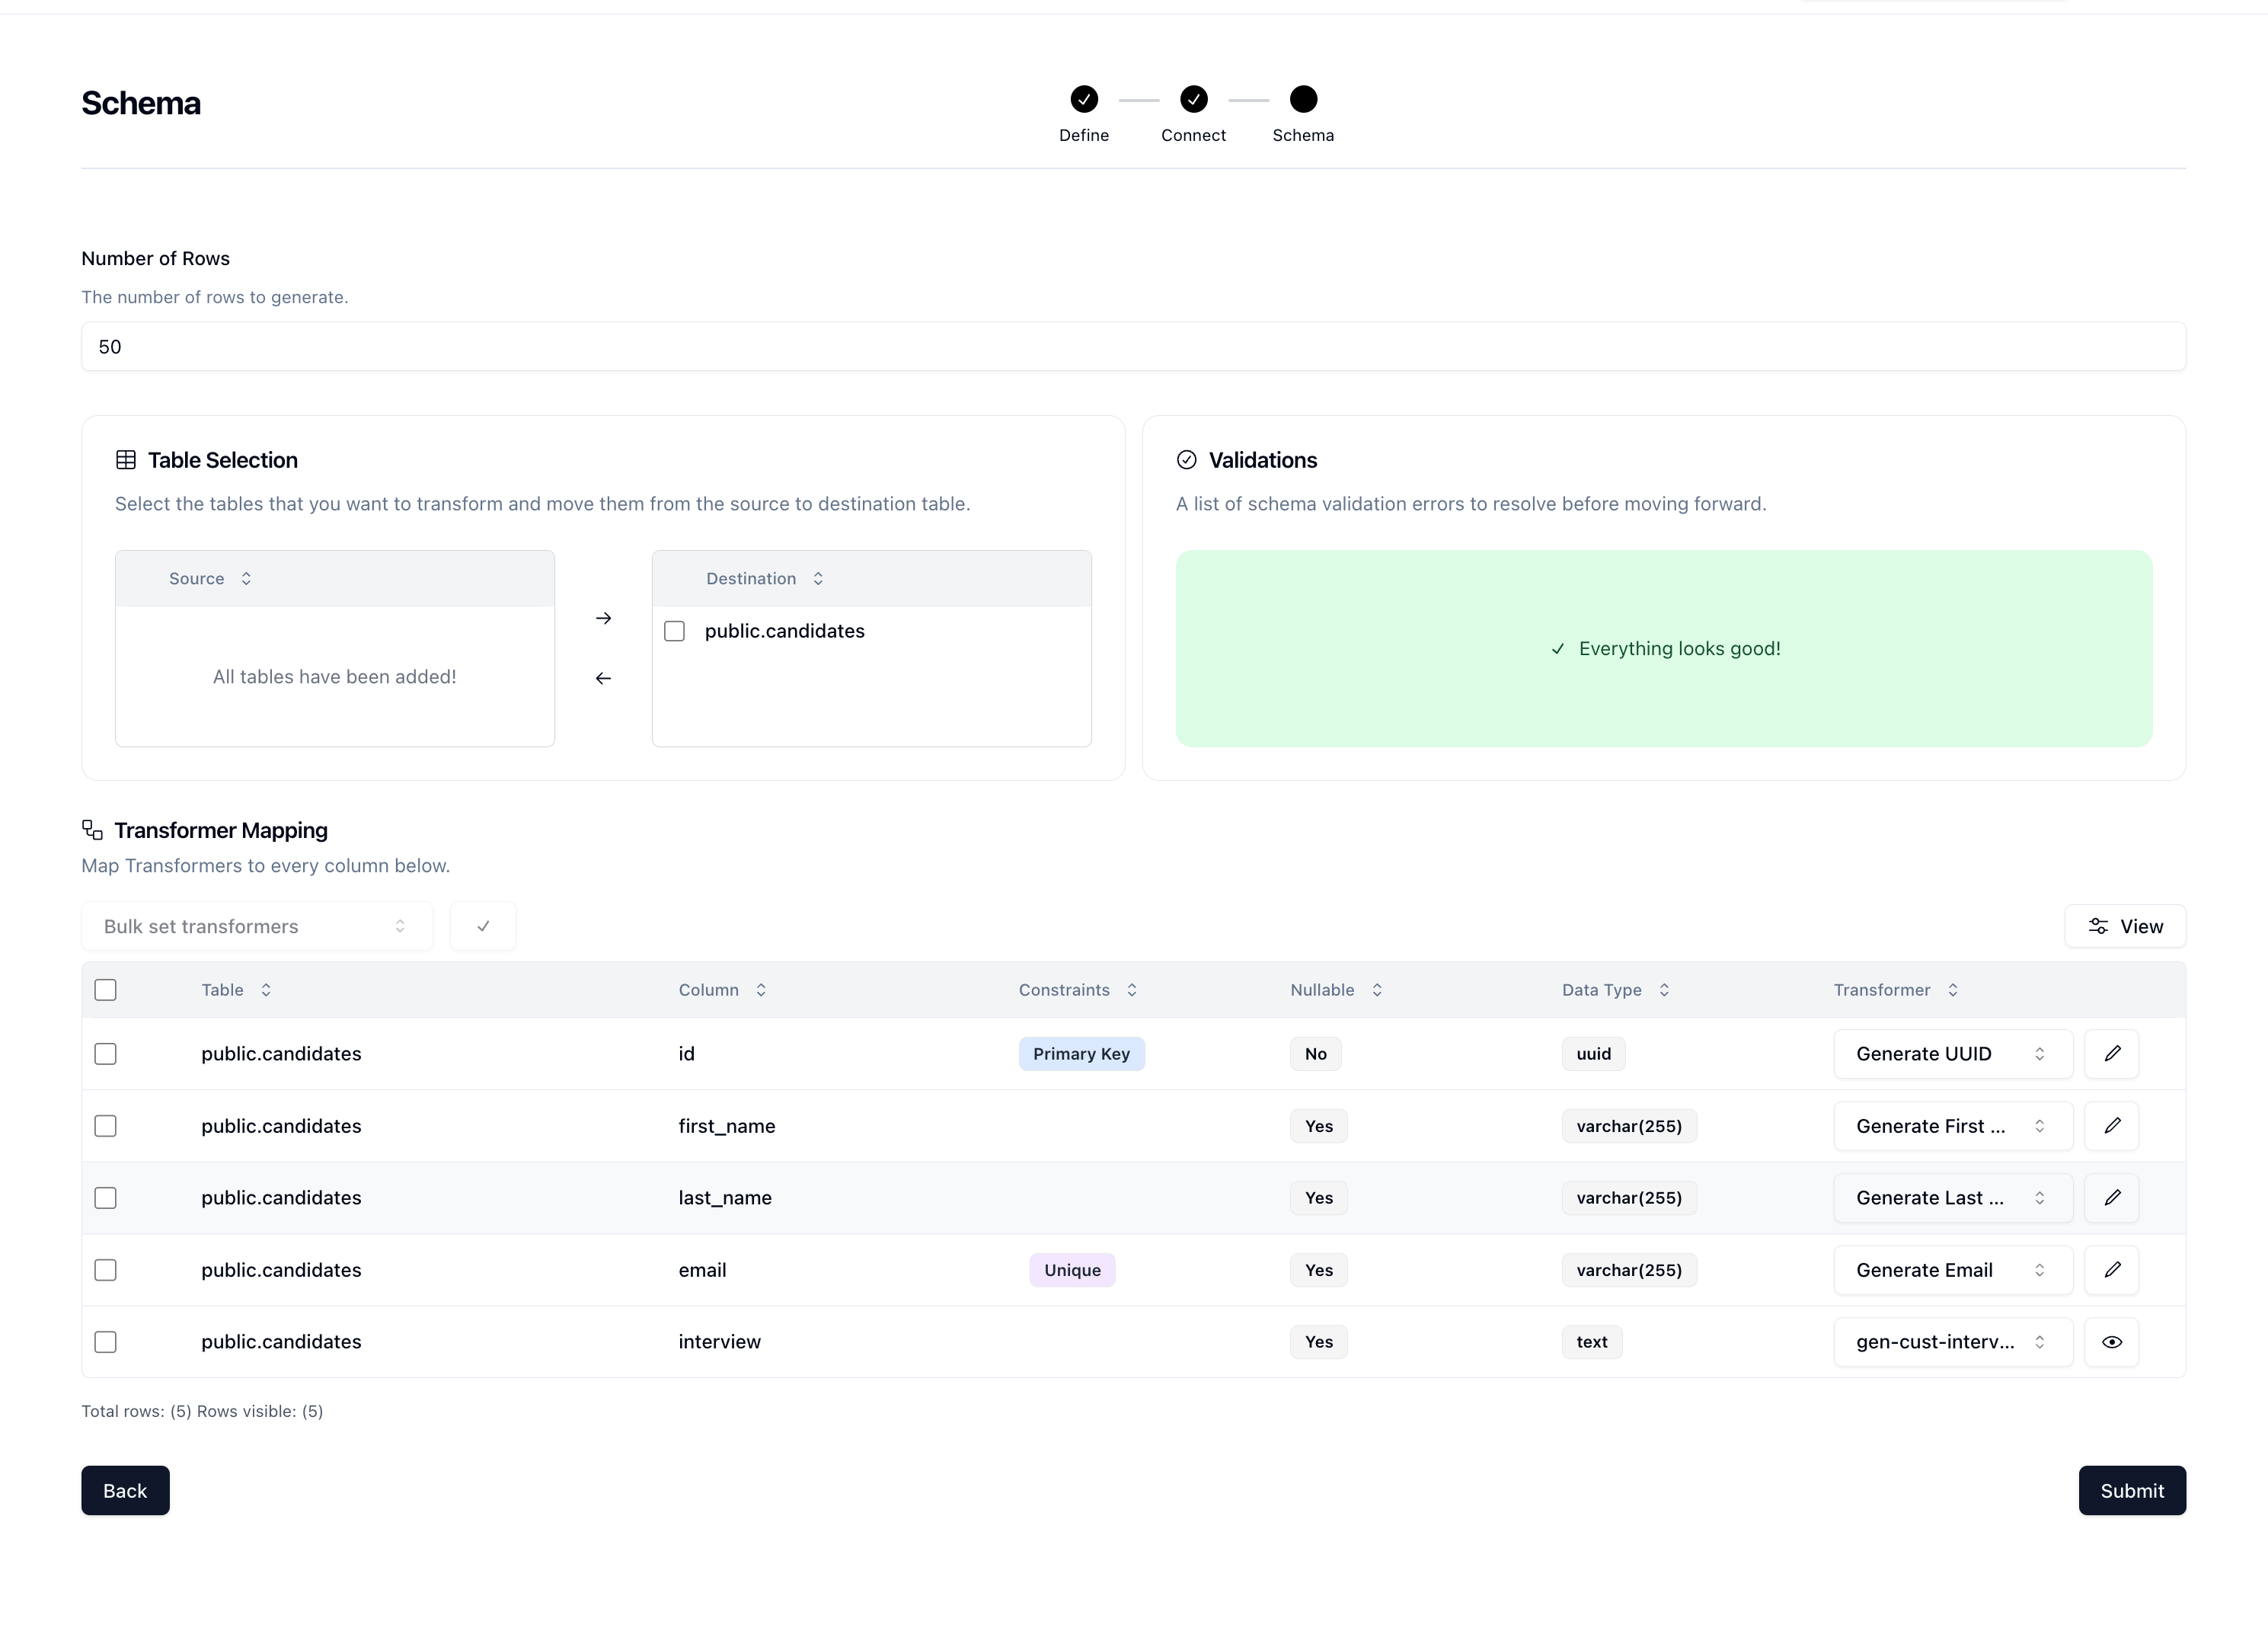Sort by the Column header
The width and height of the screenshot is (2268, 1647).
pos(722,990)
